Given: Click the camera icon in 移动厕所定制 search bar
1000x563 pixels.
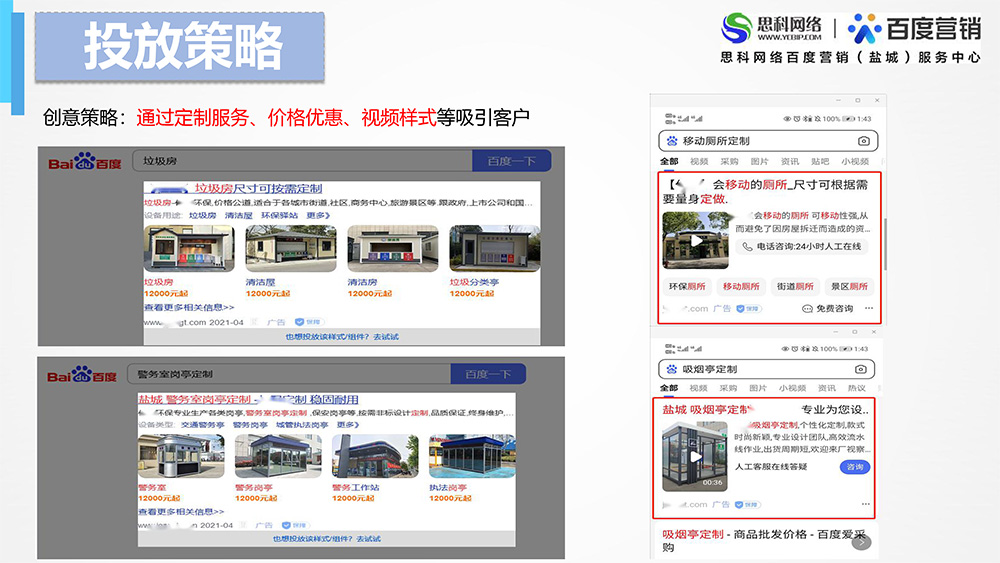Looking at the screenshot, I should pos(863,141).
